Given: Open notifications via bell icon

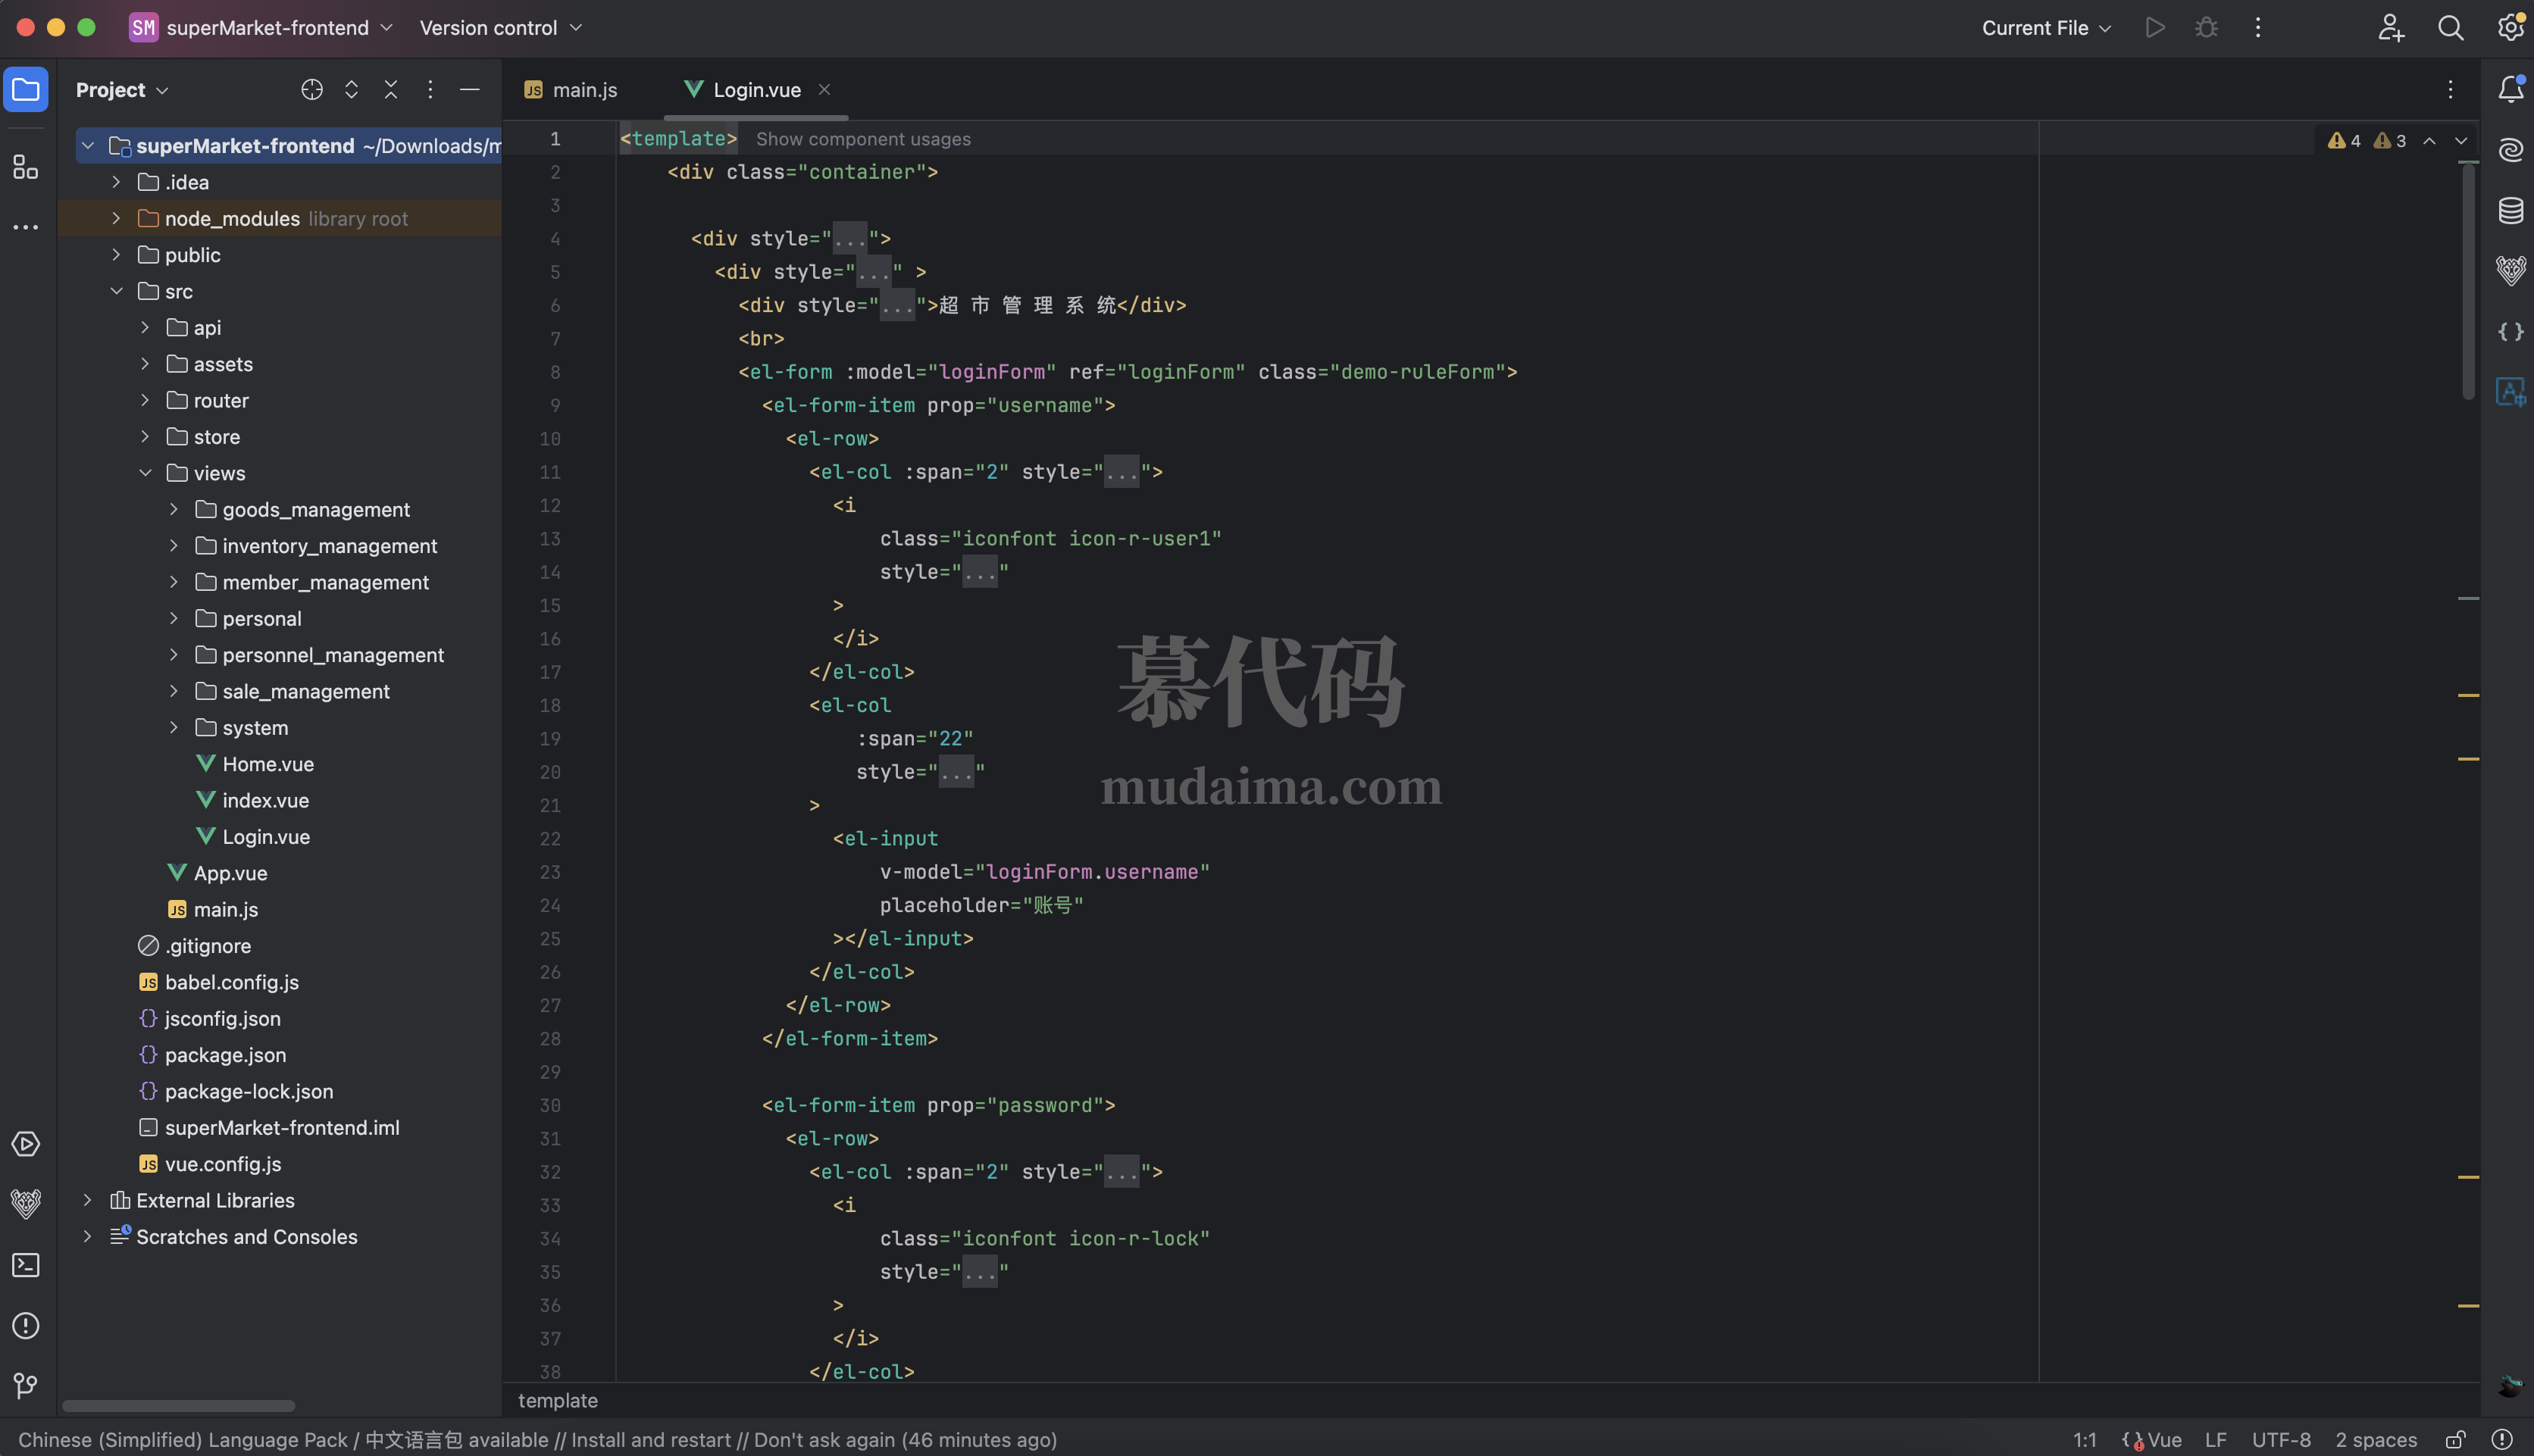Looking at the screenshot, I should (x=2511, y=89).
